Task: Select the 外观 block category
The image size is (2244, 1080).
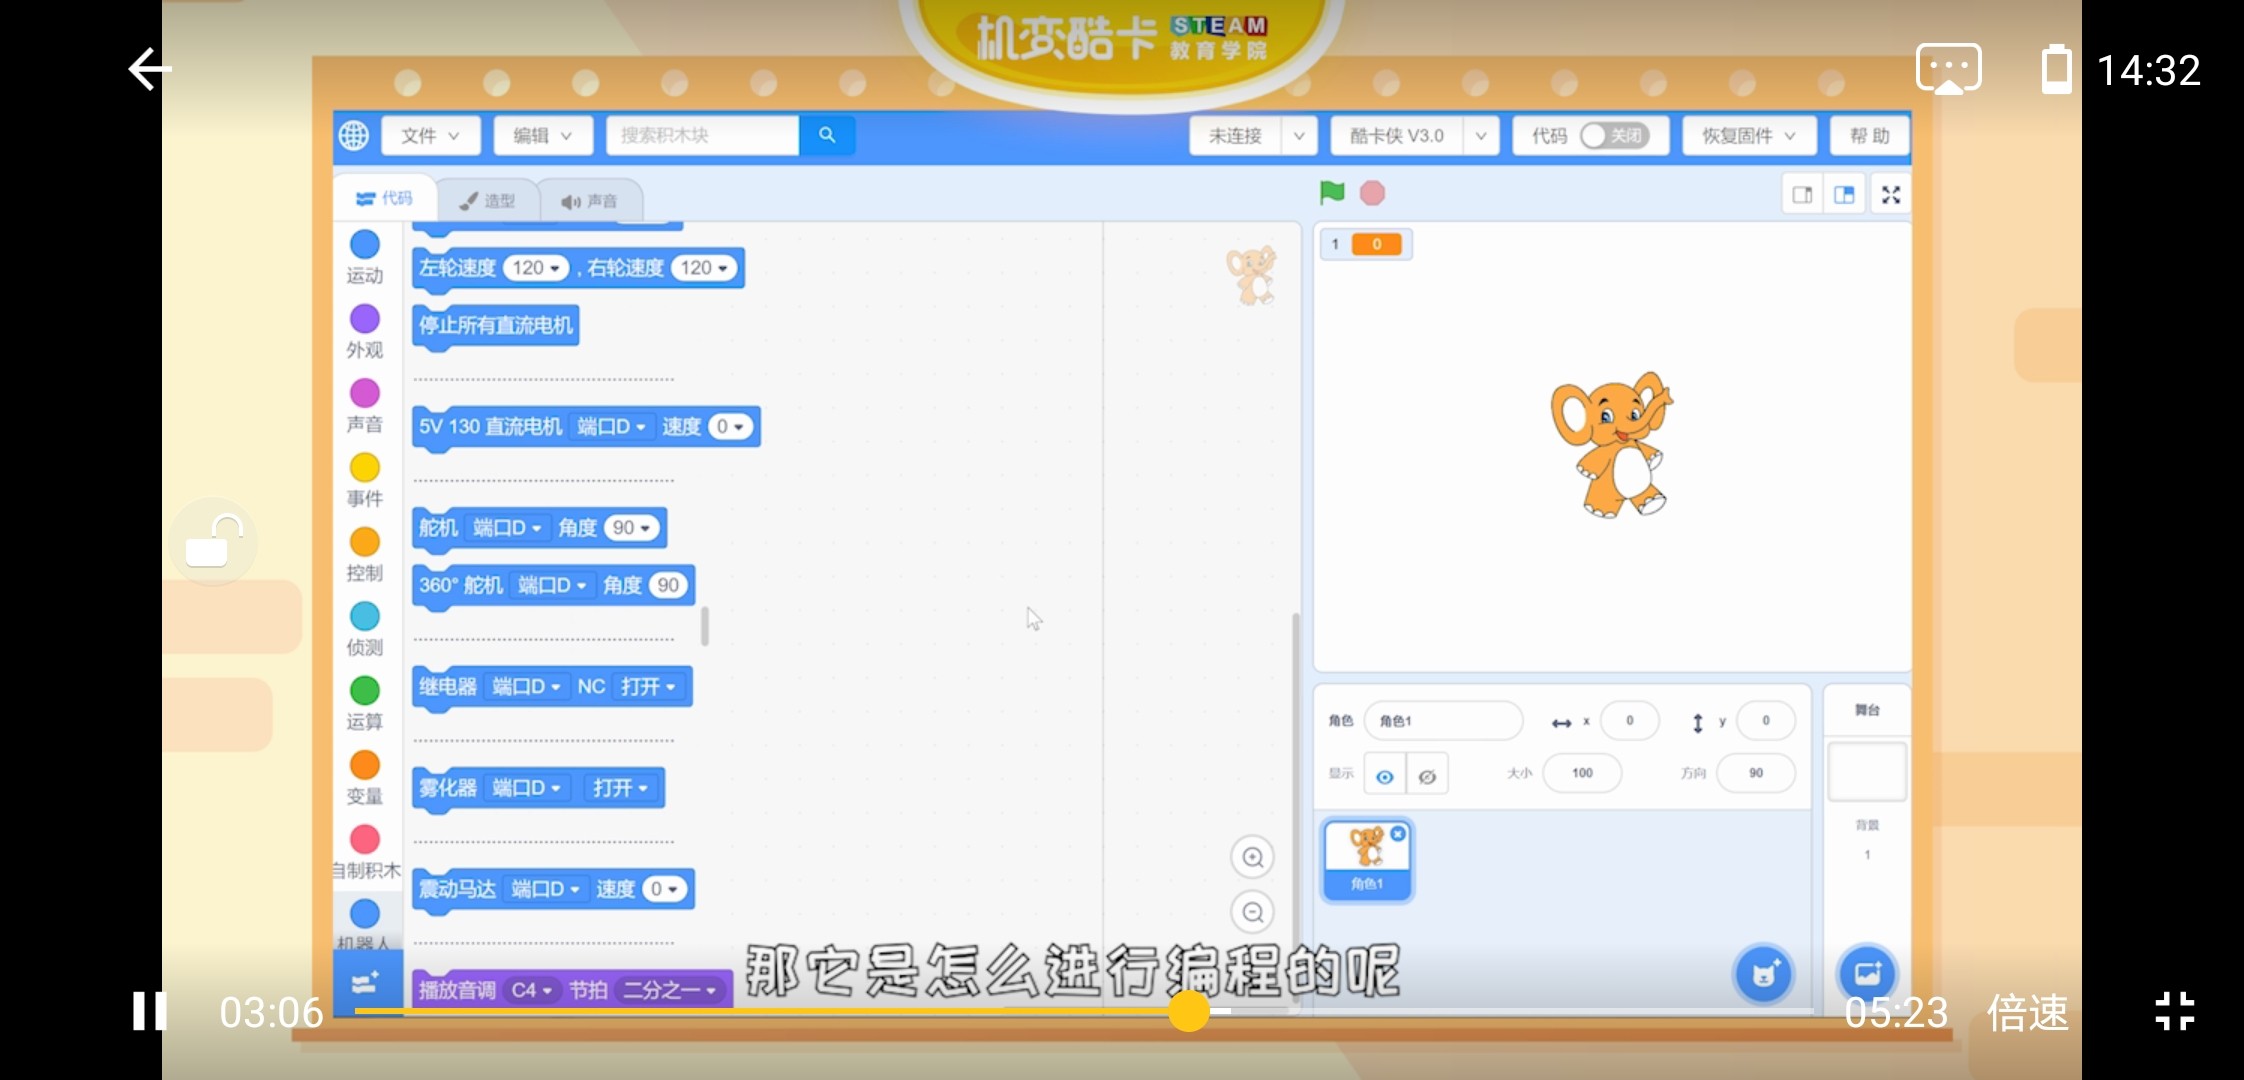Action: [365, 331]
